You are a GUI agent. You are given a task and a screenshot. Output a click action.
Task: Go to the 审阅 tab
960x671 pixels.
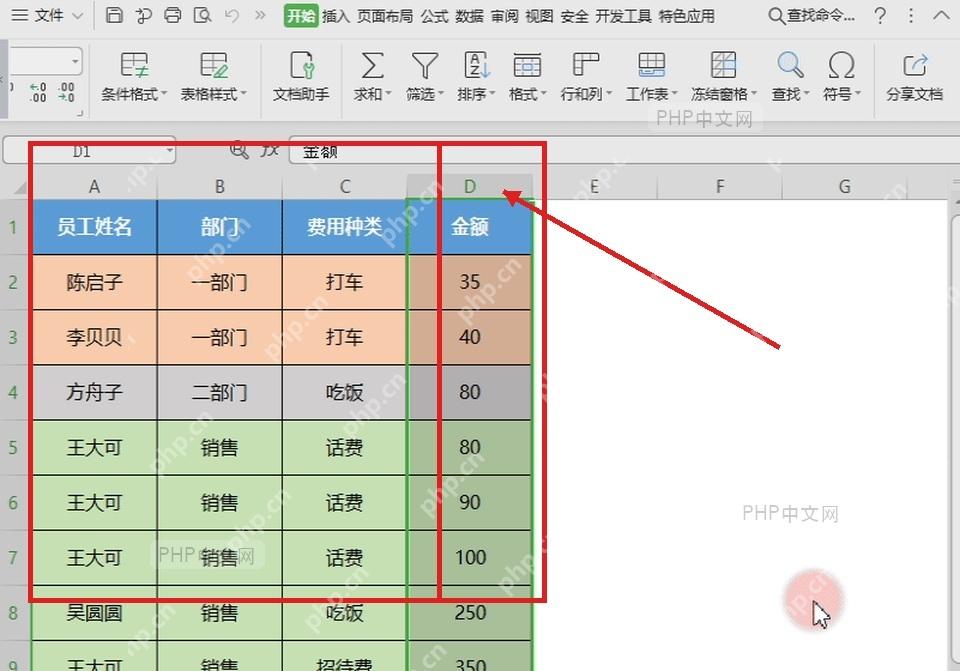504,15
